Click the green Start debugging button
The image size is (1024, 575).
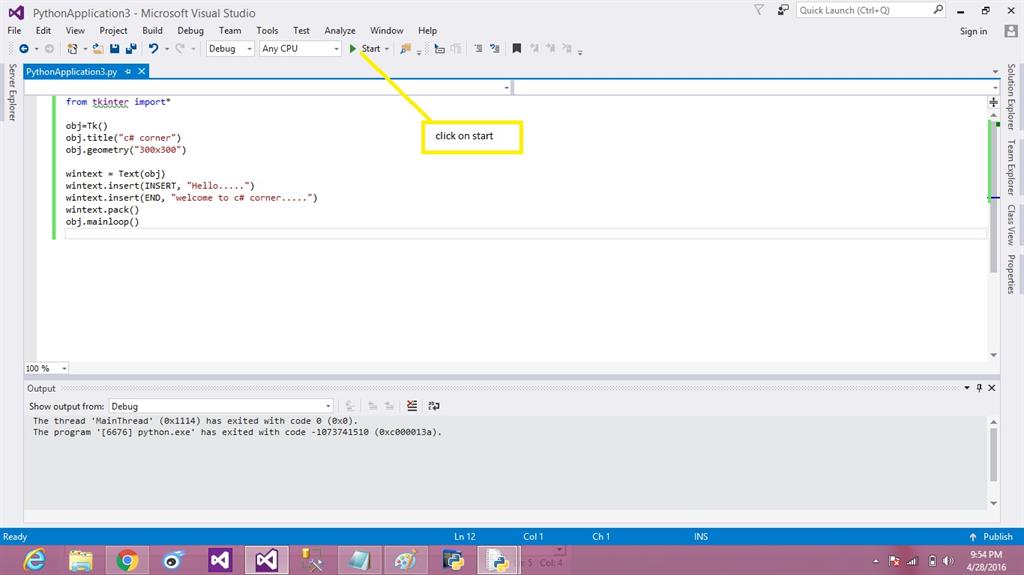pyautogui.click(x=365, y=48)
